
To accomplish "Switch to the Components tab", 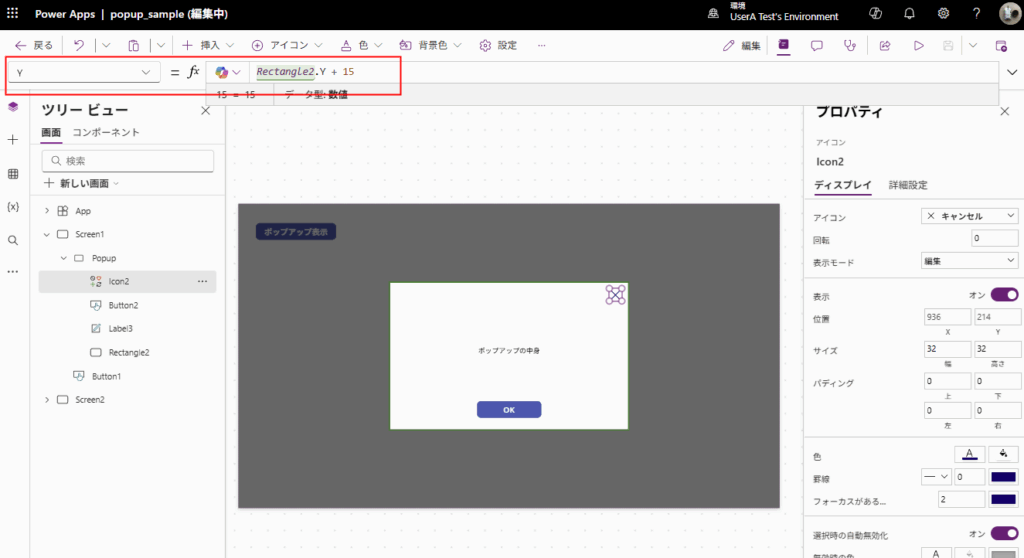I will click(106, 133).
